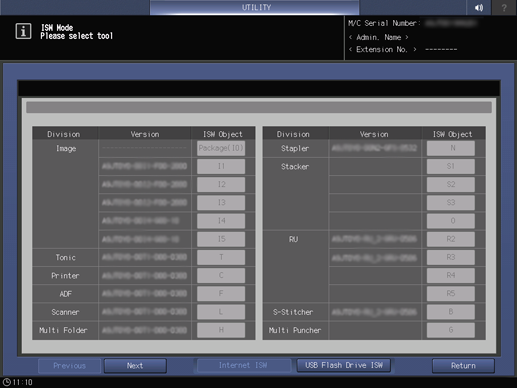Open help with the question mark icon
This screenshot has width=517, height=388.
click(x=504, y=7)
